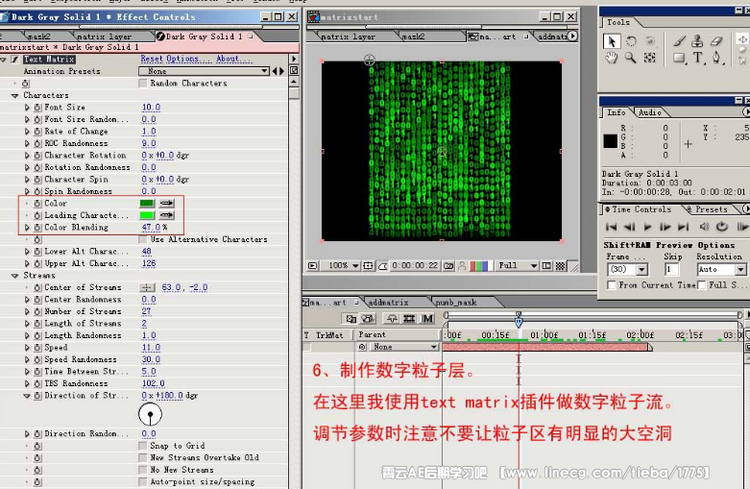Viewport: 750px width, 489px height.
Task: Click Center of Streams crosshair button
Action: click(147, 288)
